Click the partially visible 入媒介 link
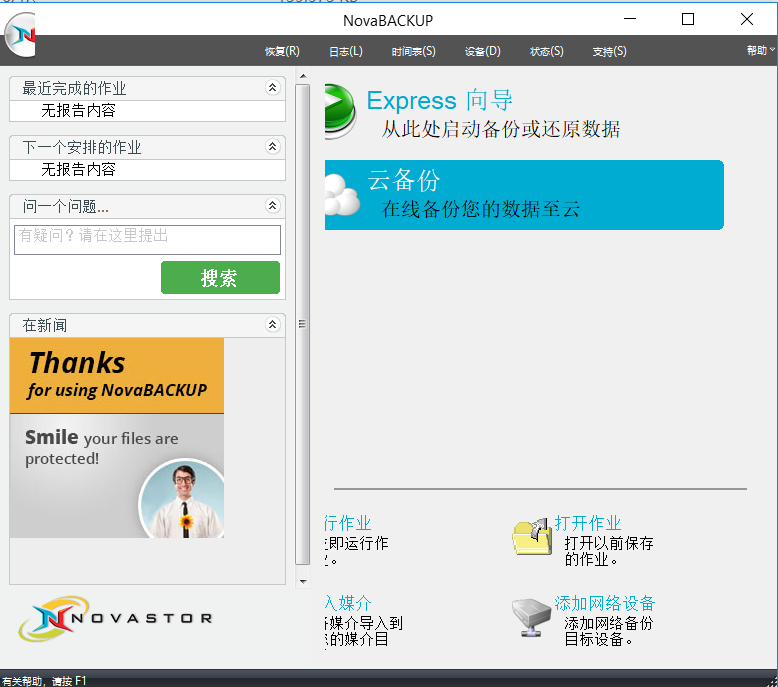778x687 pixels. [x=348, y=603]
